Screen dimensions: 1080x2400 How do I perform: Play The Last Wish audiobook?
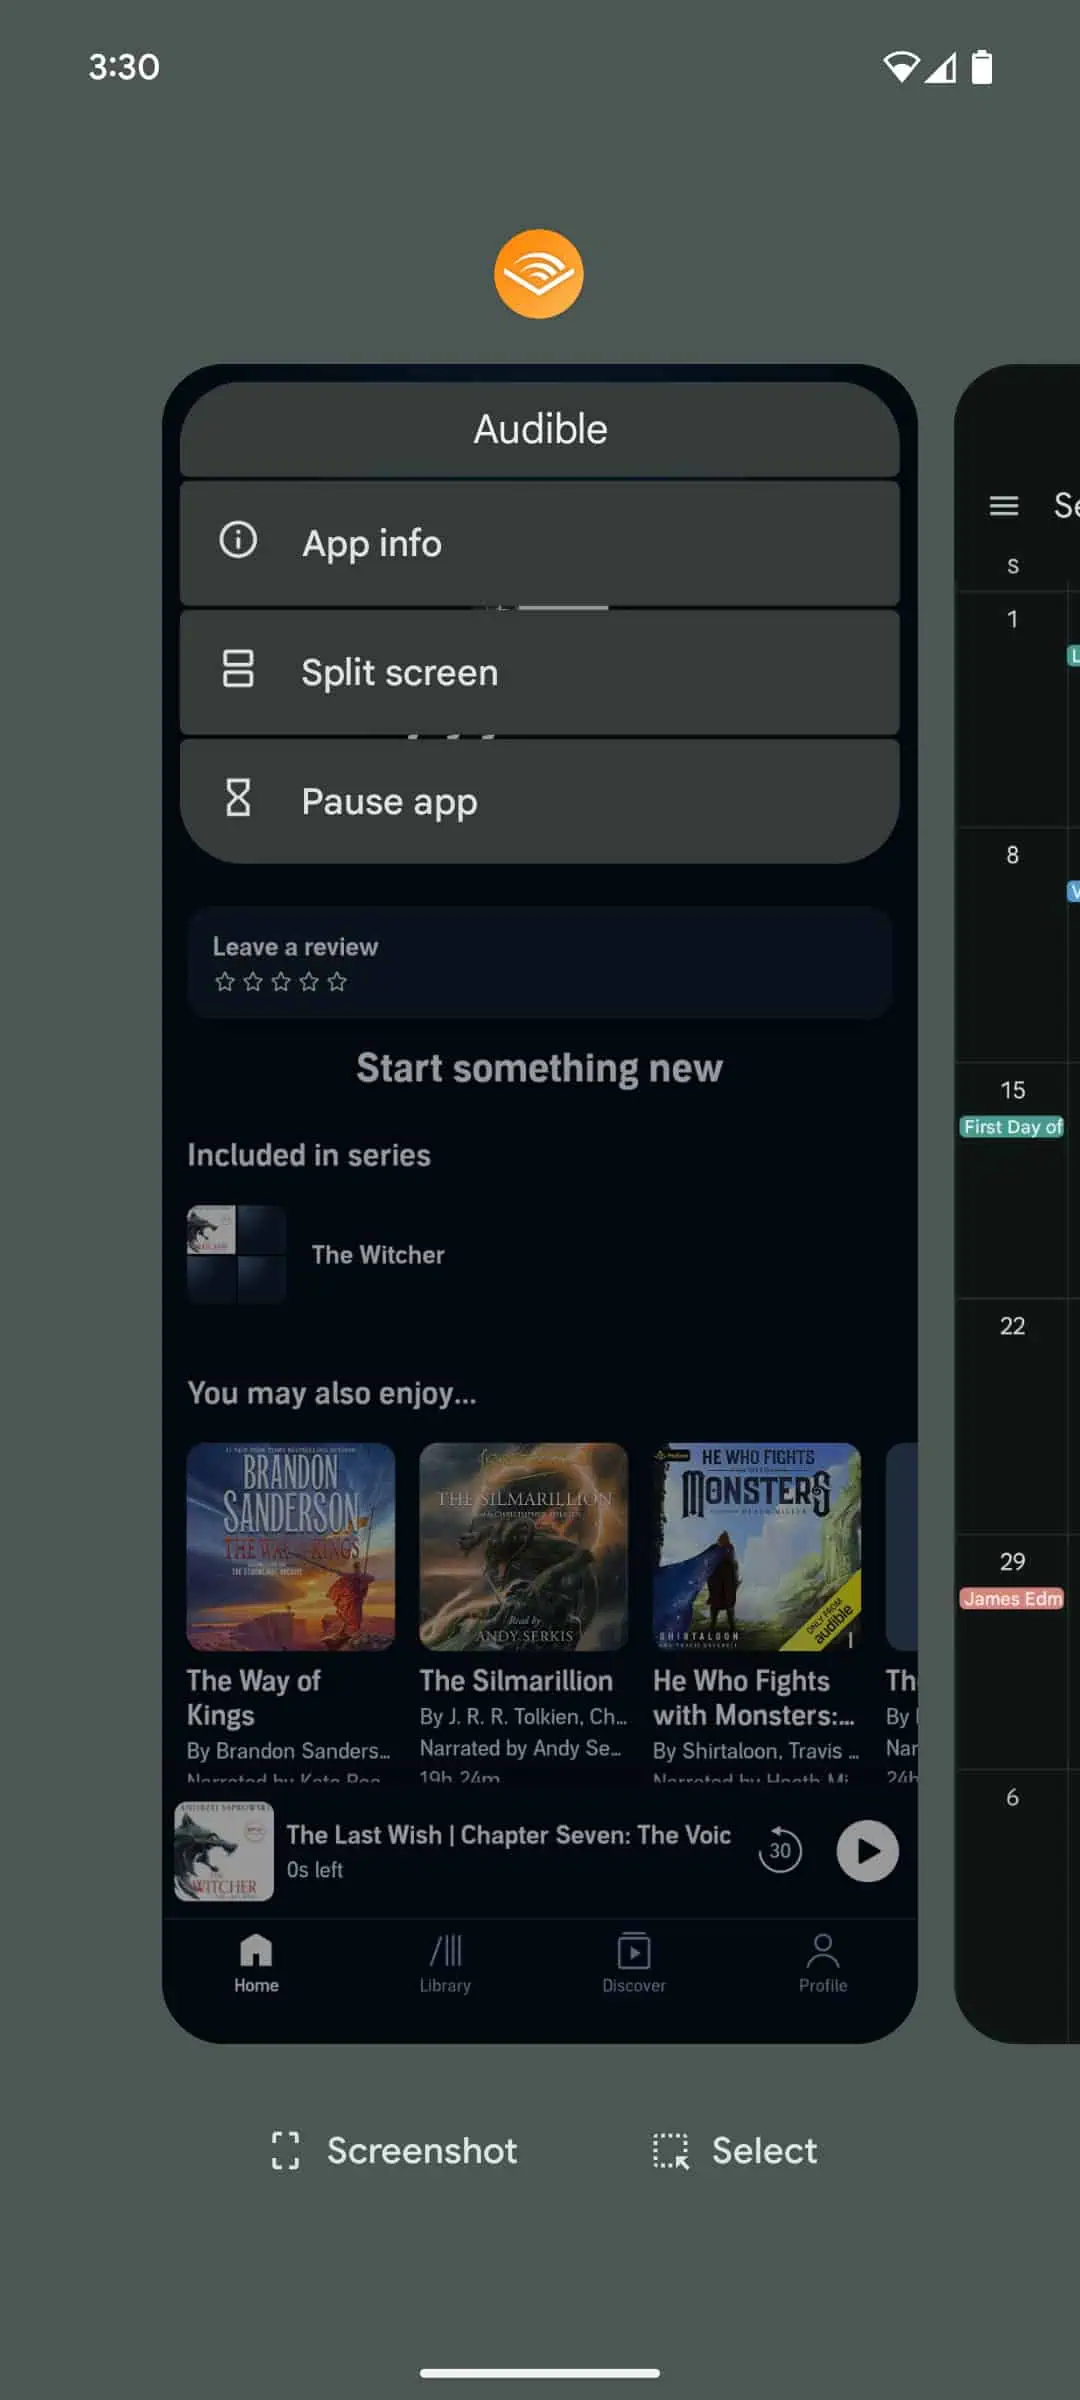tap(867, 1851)
